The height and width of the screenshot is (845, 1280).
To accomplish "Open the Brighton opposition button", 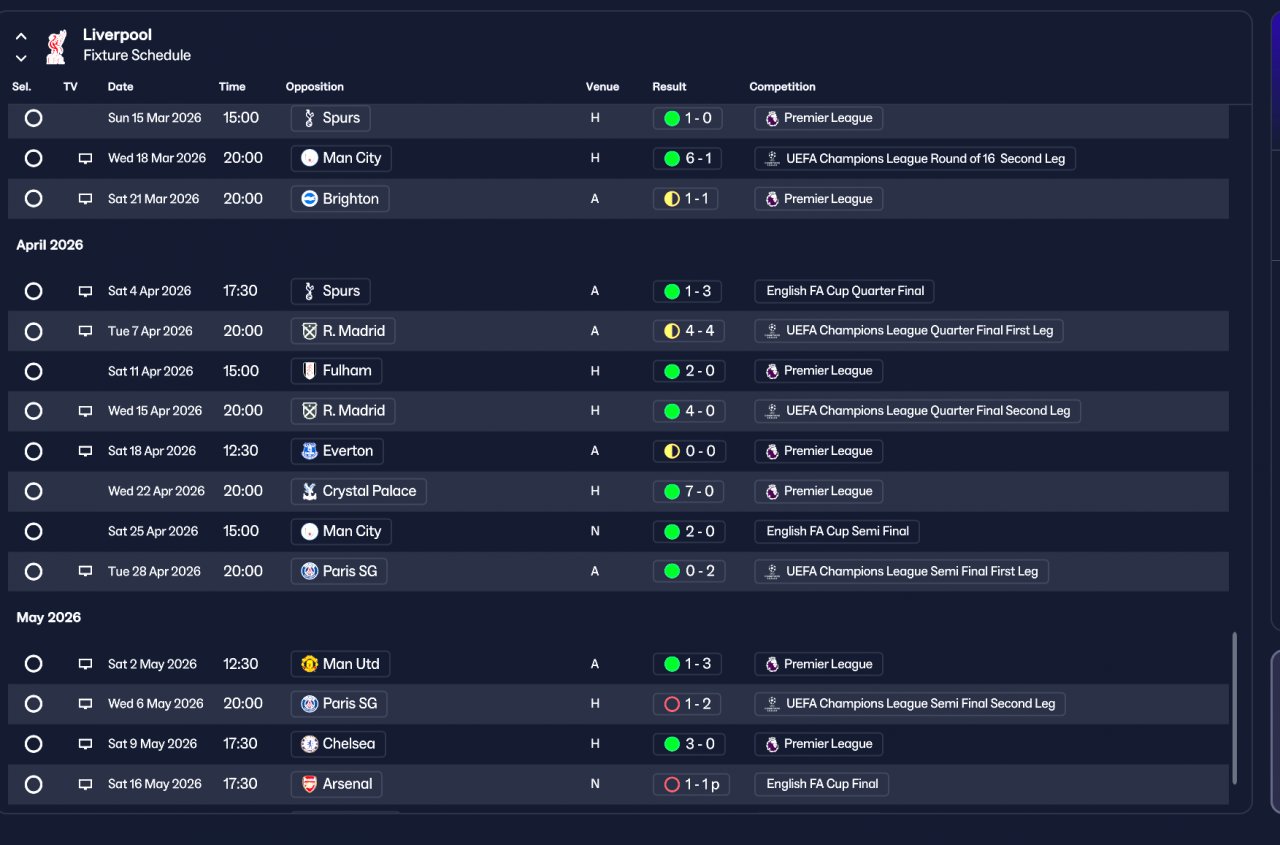I will point(340,199).
